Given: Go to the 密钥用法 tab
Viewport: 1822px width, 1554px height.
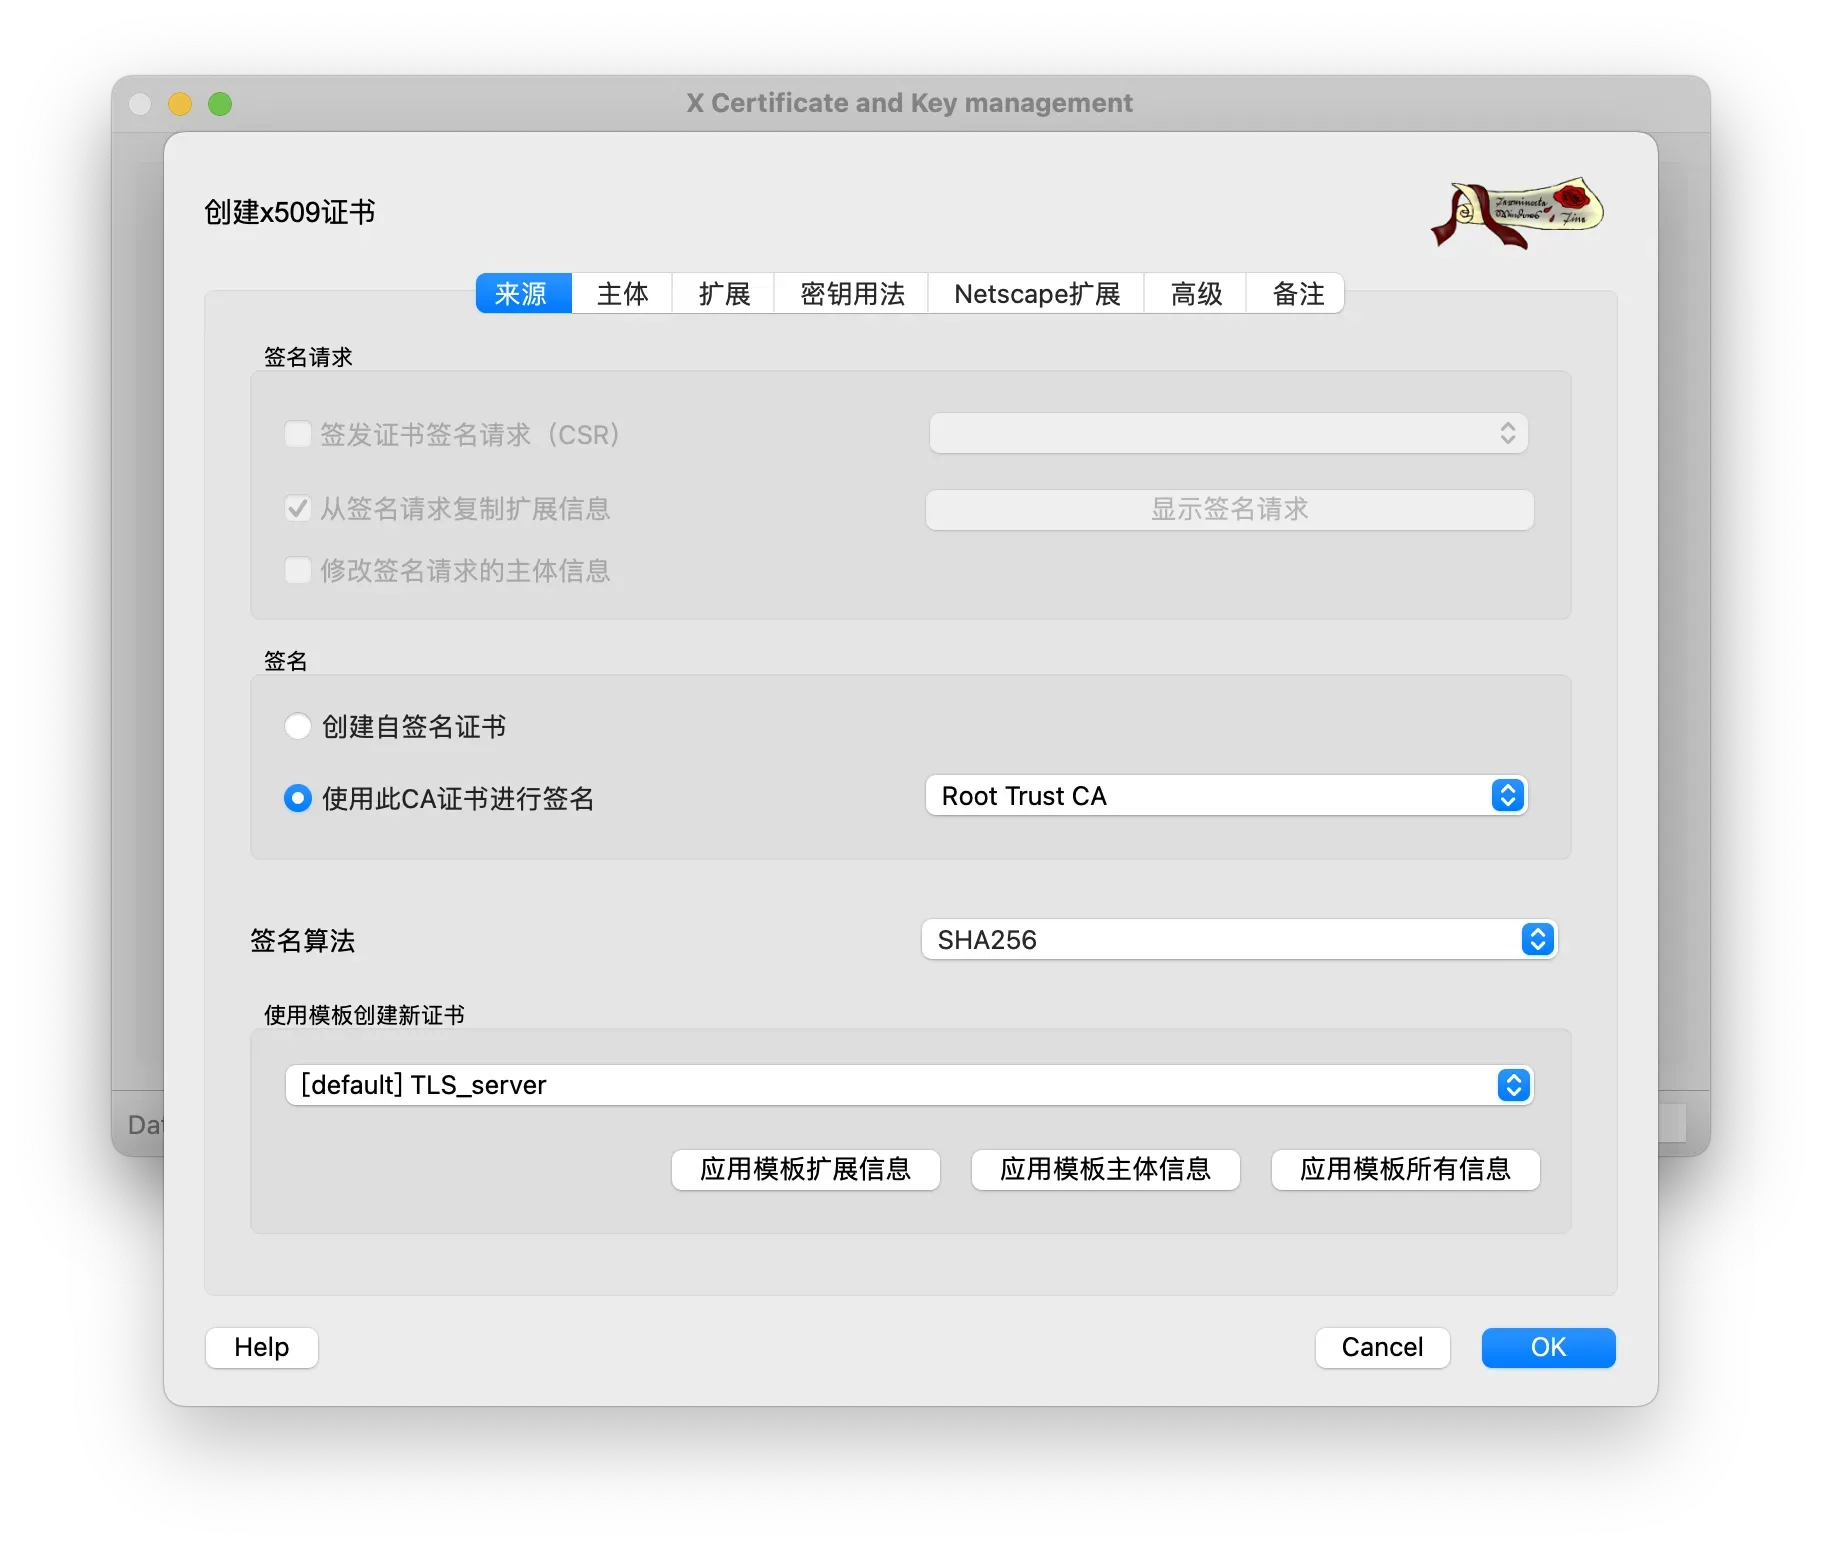Looking at the screenshot, I should (x=852, y=294).
